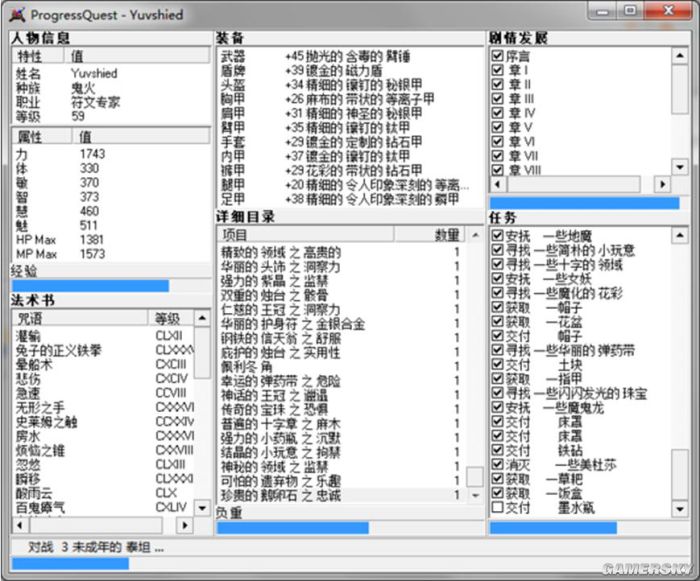Click the 力 stat value 1743
Screen dimensions: 700x581
tap(92, 154)
